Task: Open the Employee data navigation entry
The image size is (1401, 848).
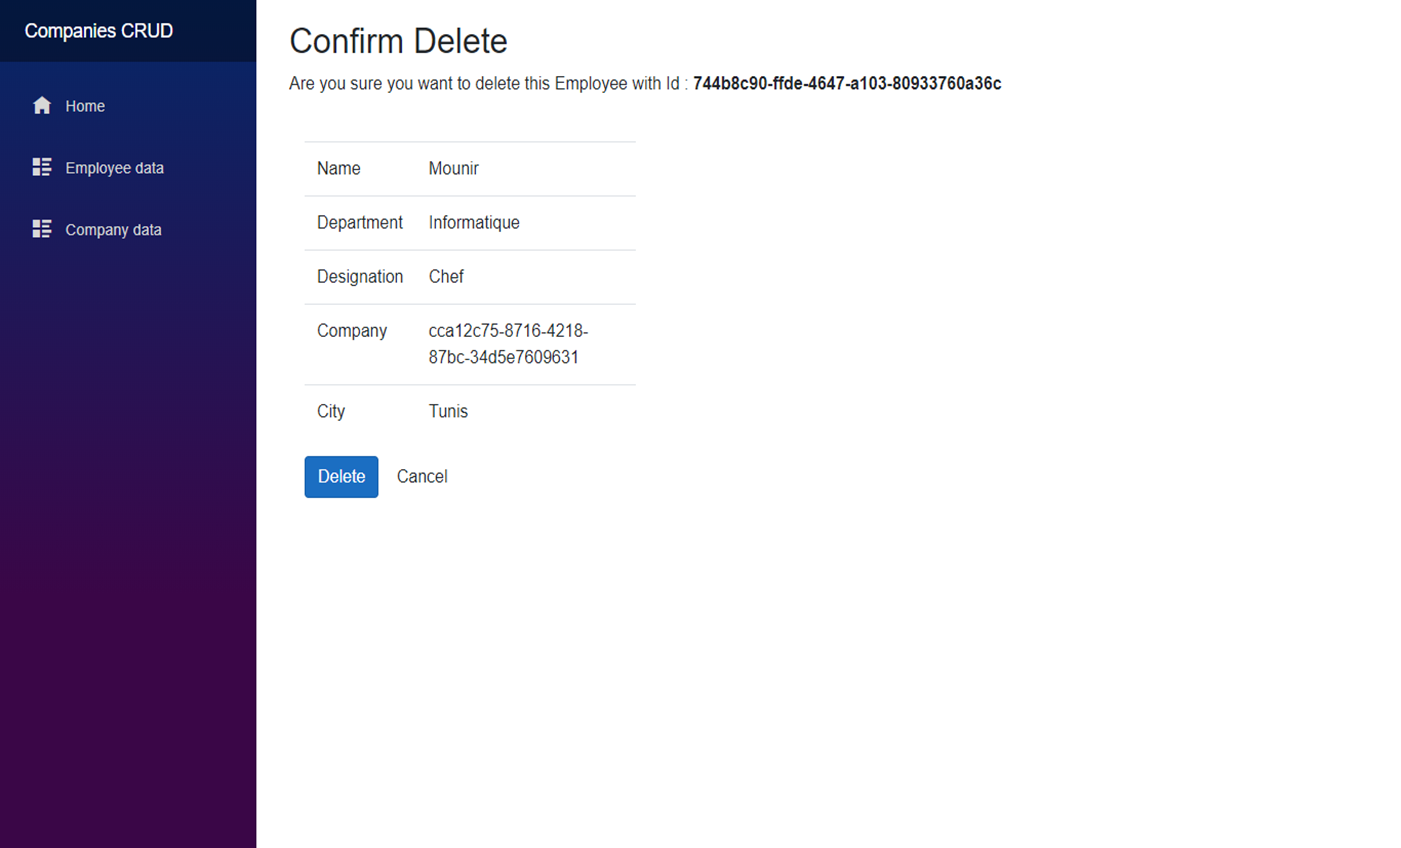Action: coord(114,167)
